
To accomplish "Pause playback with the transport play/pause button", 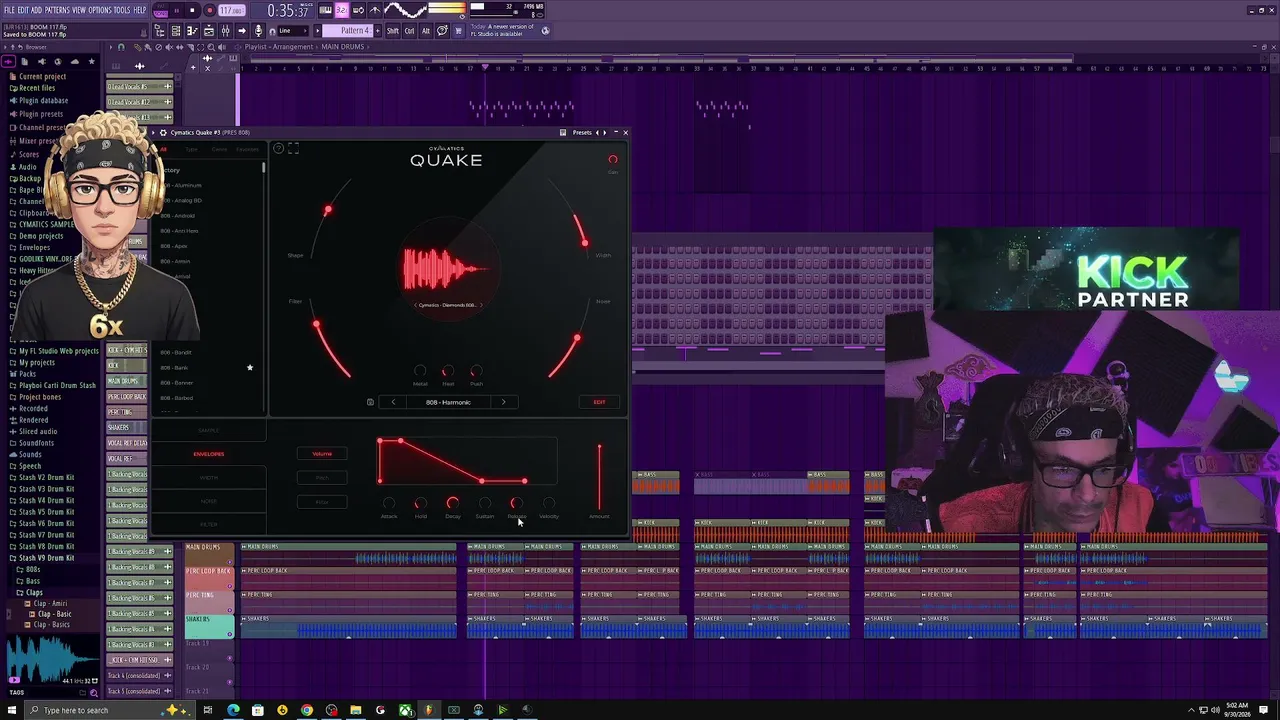I will pos(176,10).
